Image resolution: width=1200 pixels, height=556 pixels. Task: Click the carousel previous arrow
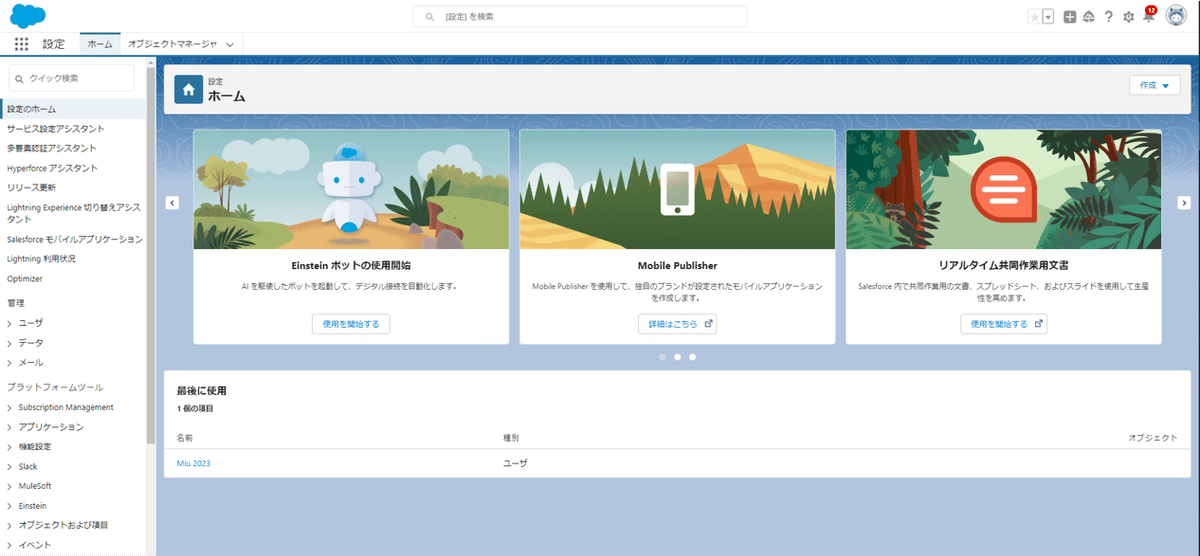pyautogui.click(x=172, y=203)
